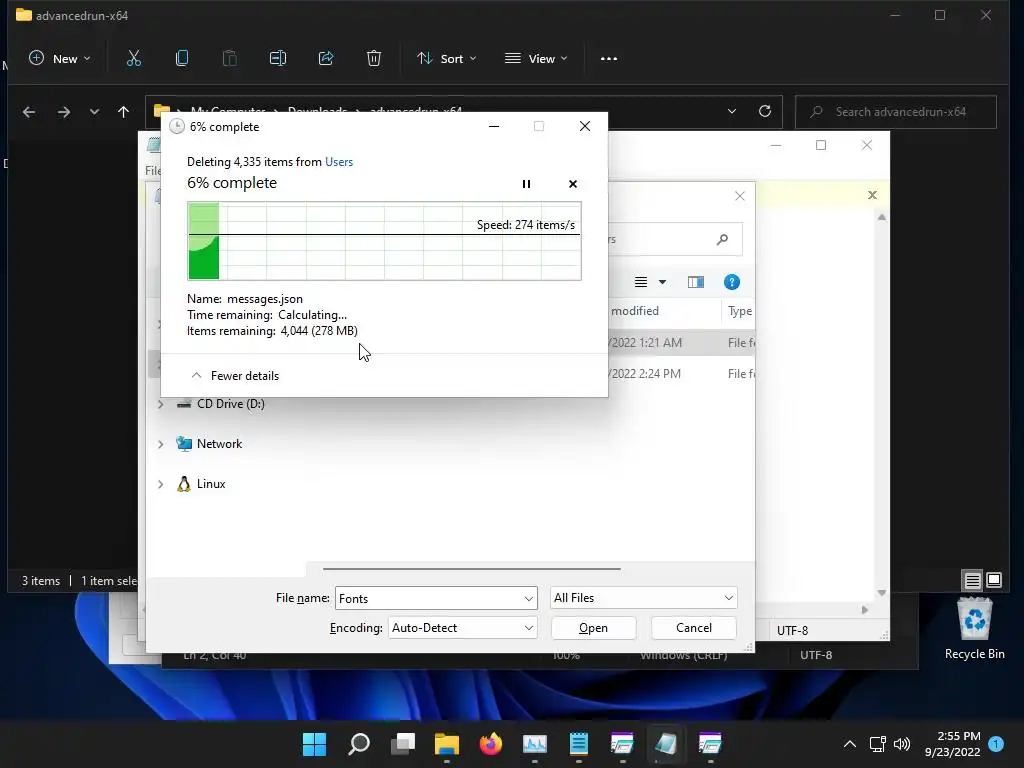This screenshot has width=1024, height=768.
Task: Follow the Users link in delete dialog
Action: tap(339, 162)
